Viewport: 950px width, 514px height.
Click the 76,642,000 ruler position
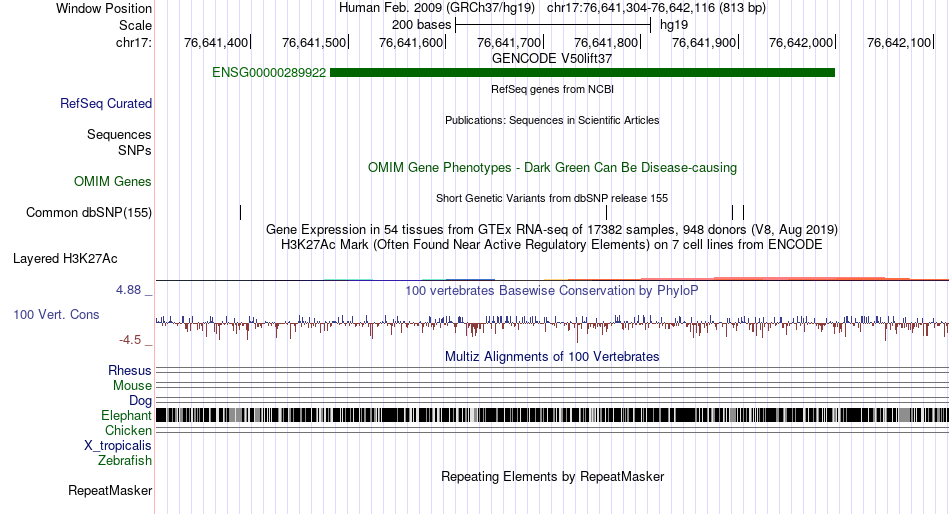[x=801, y=42]
